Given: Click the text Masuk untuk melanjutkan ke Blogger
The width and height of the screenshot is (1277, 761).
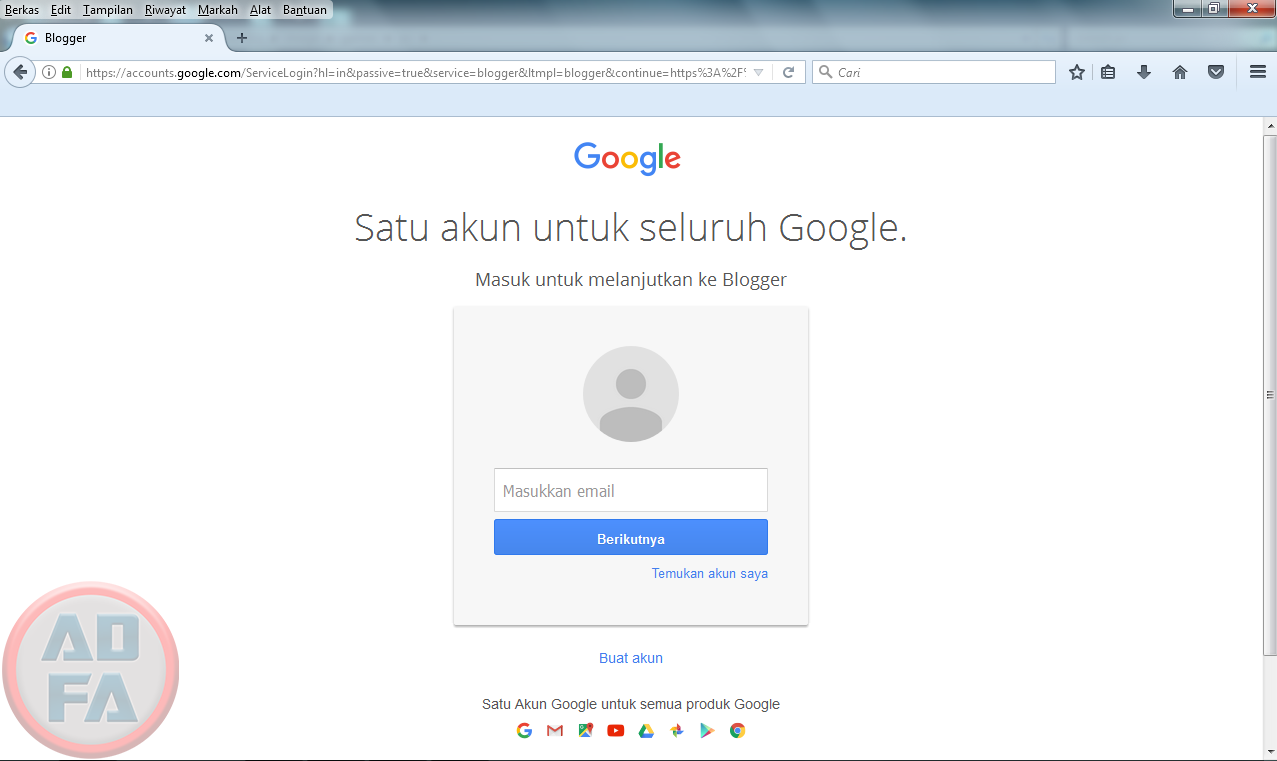Looking at the screenshot, I should point(631,280).
